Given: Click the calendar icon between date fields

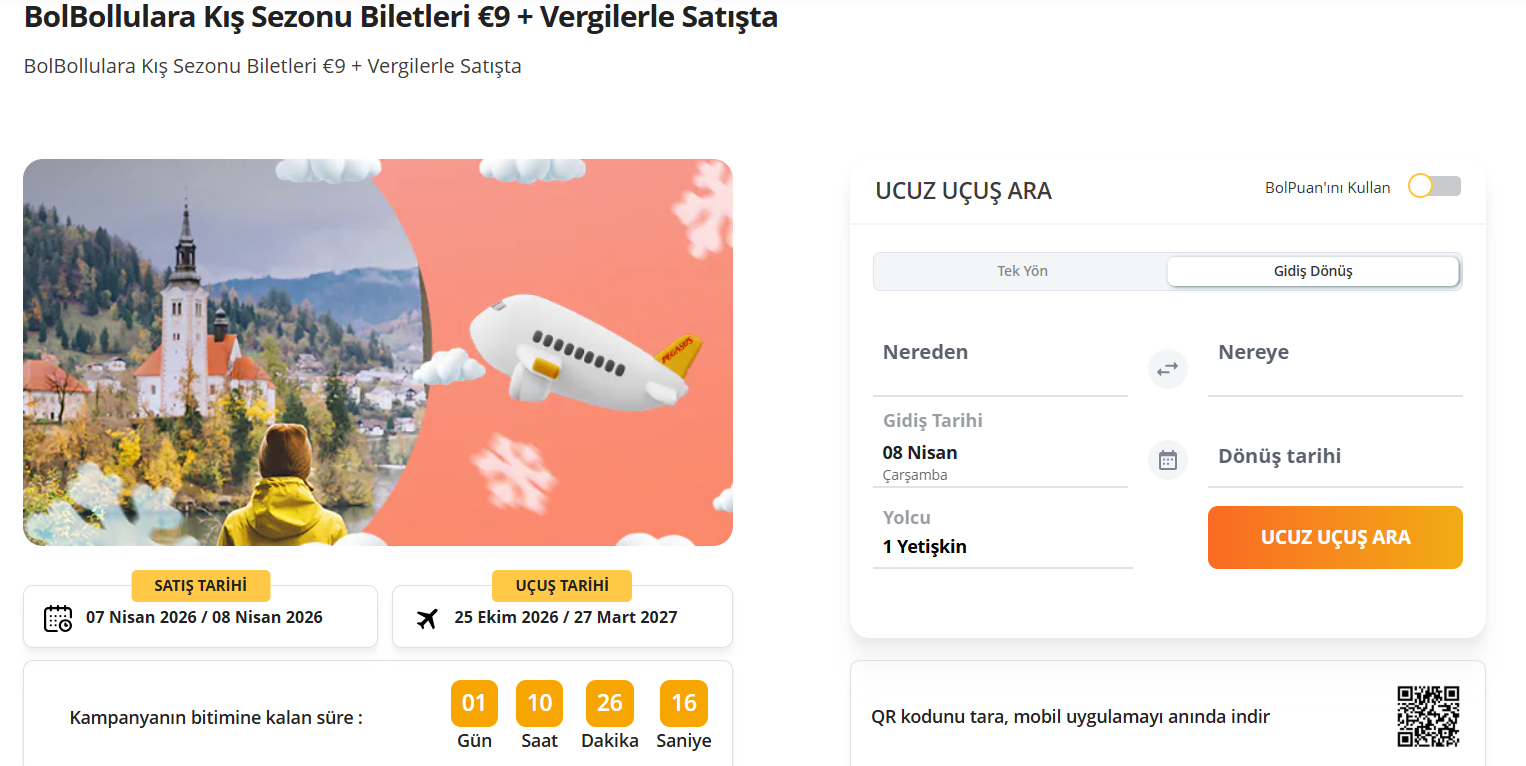Looking at the screenshot, I should tap(1167, 460).
